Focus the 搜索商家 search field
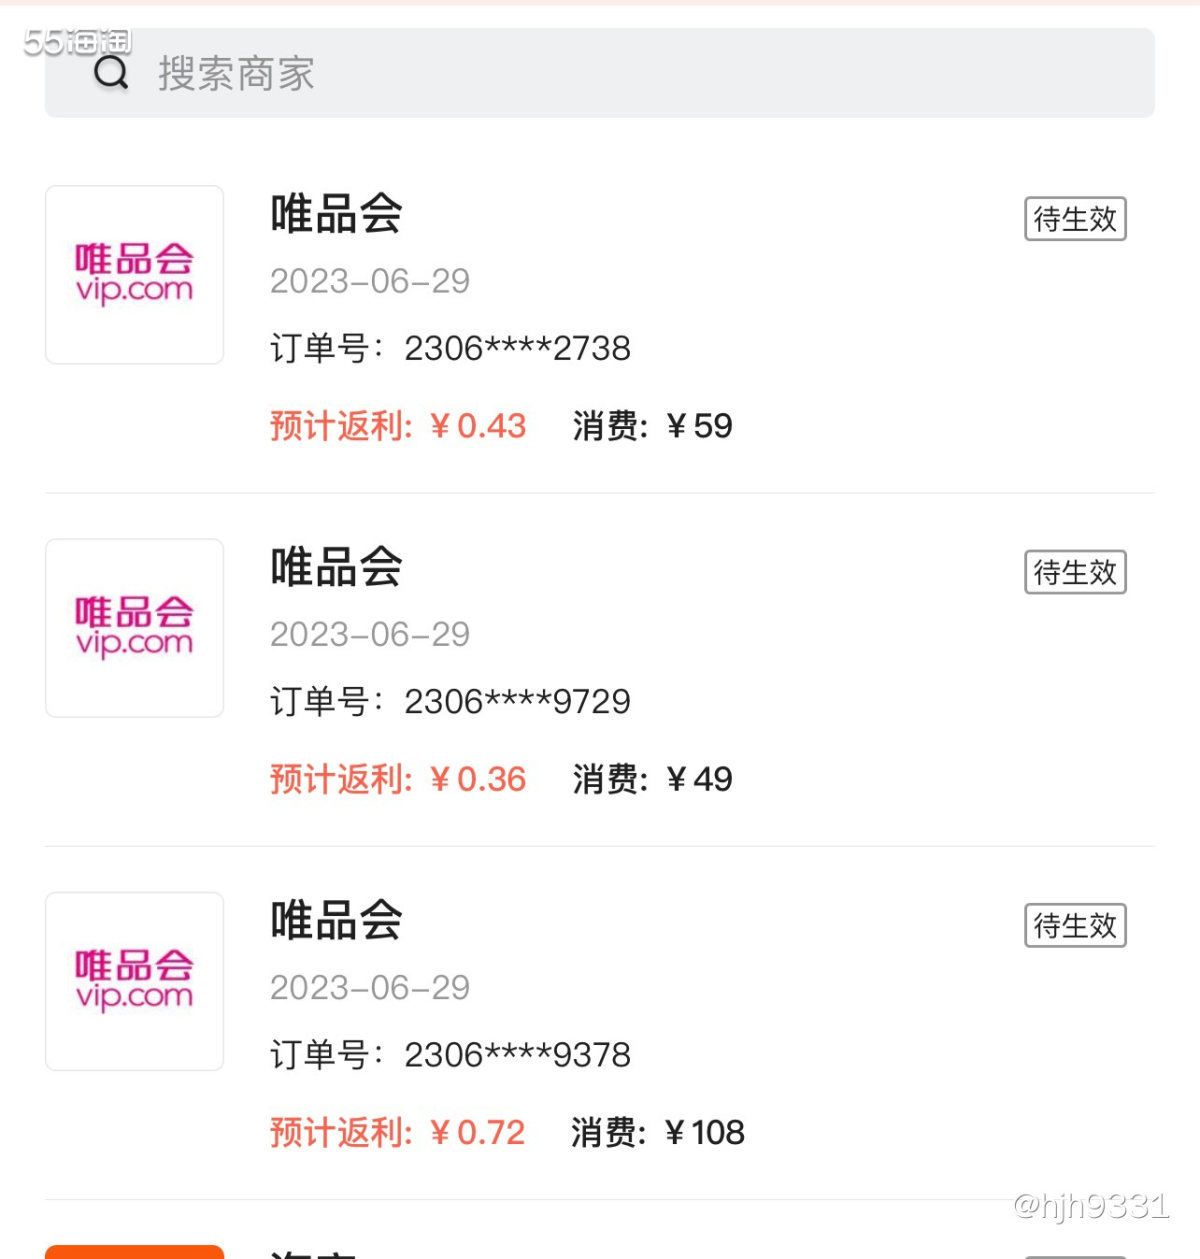Image resolution: width=1200 pixels, height=1259 pixels. pos(600,73)
